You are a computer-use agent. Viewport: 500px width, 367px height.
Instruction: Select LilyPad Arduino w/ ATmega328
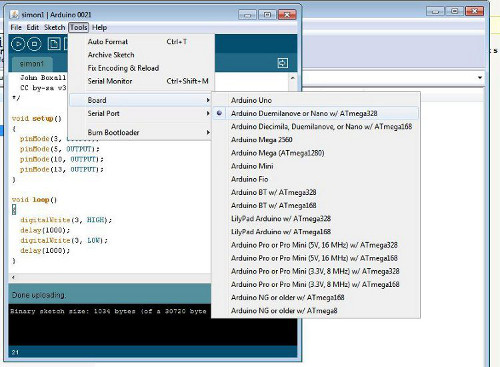click(x=316, y=219)
